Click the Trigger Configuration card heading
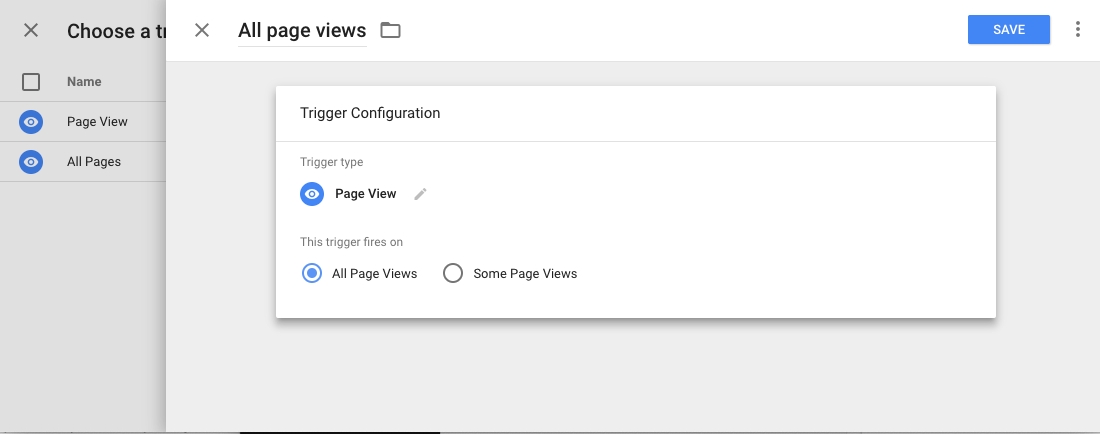Viewport: 1100px width, 434px height. (370, 113)
